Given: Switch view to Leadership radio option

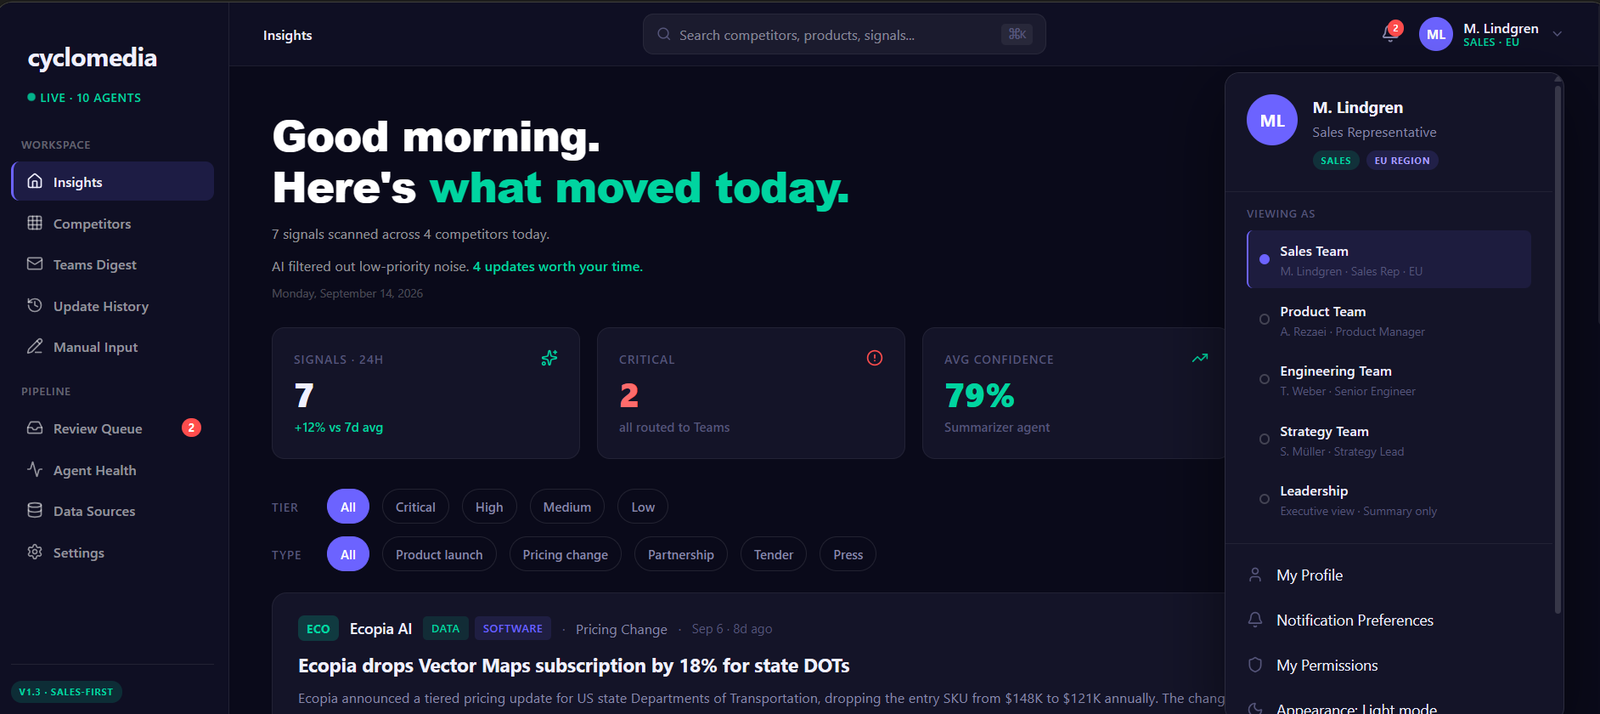Looking at the screenshot, I should pos(1264,499).
